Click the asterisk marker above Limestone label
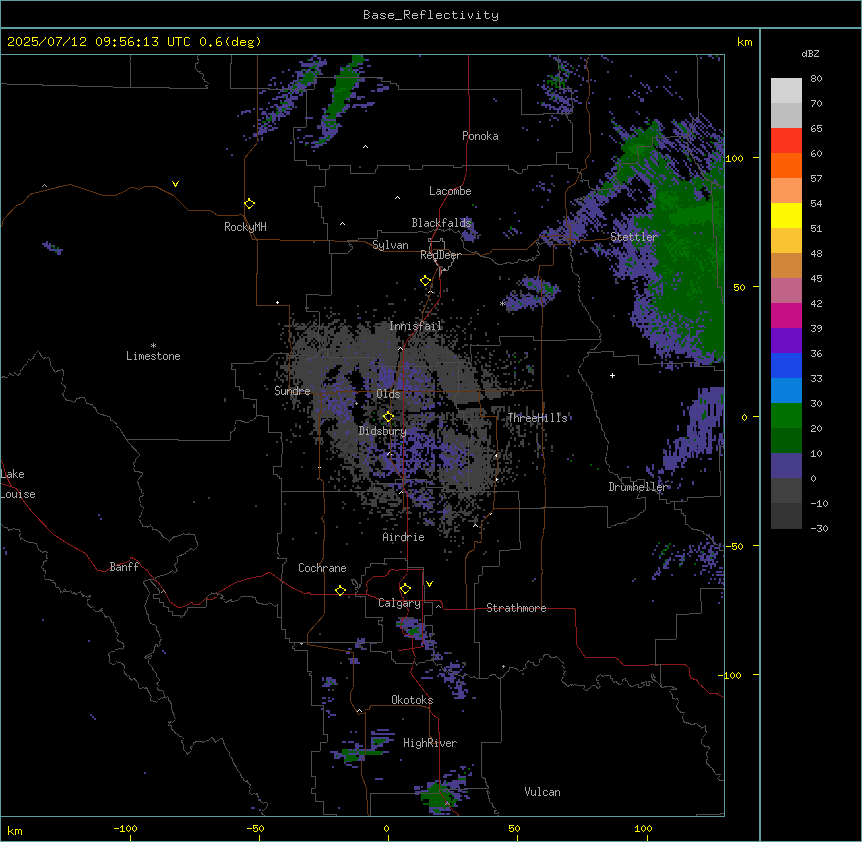This screenshot has height=842, width=862. pos(153,346)
